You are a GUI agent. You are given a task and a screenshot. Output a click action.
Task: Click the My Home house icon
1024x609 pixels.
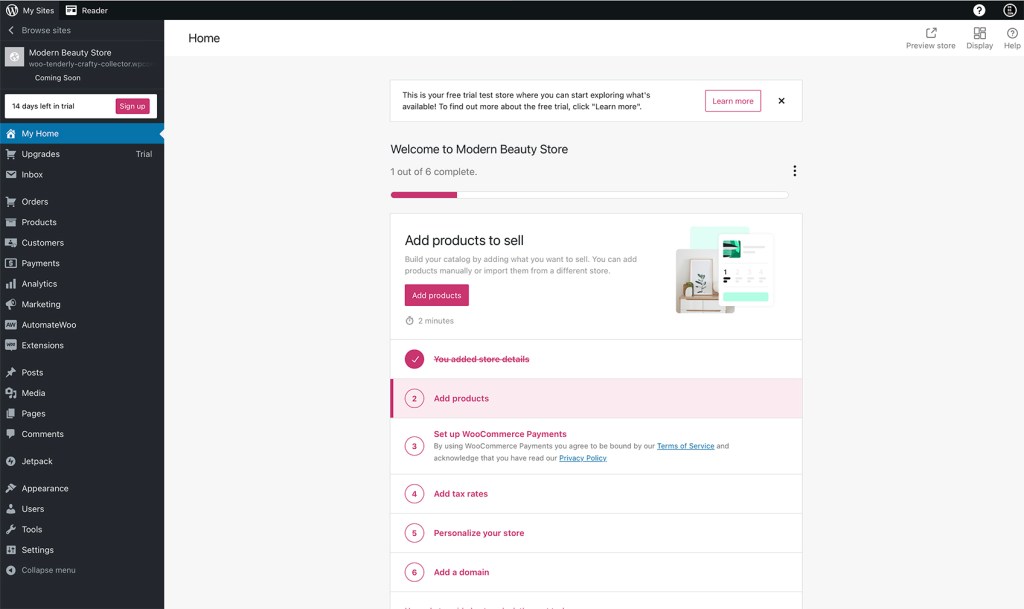(x=10, y=133)
